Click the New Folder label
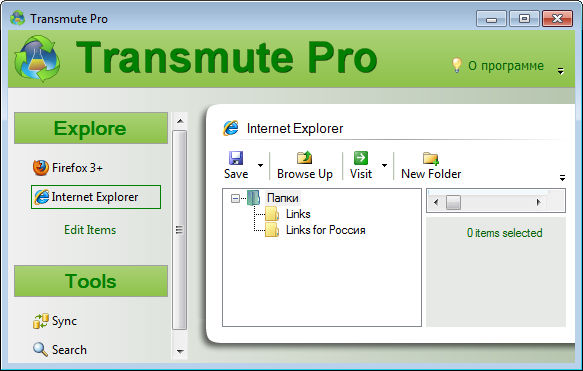This screenshot has height=371, width=583. click(431, 174)
